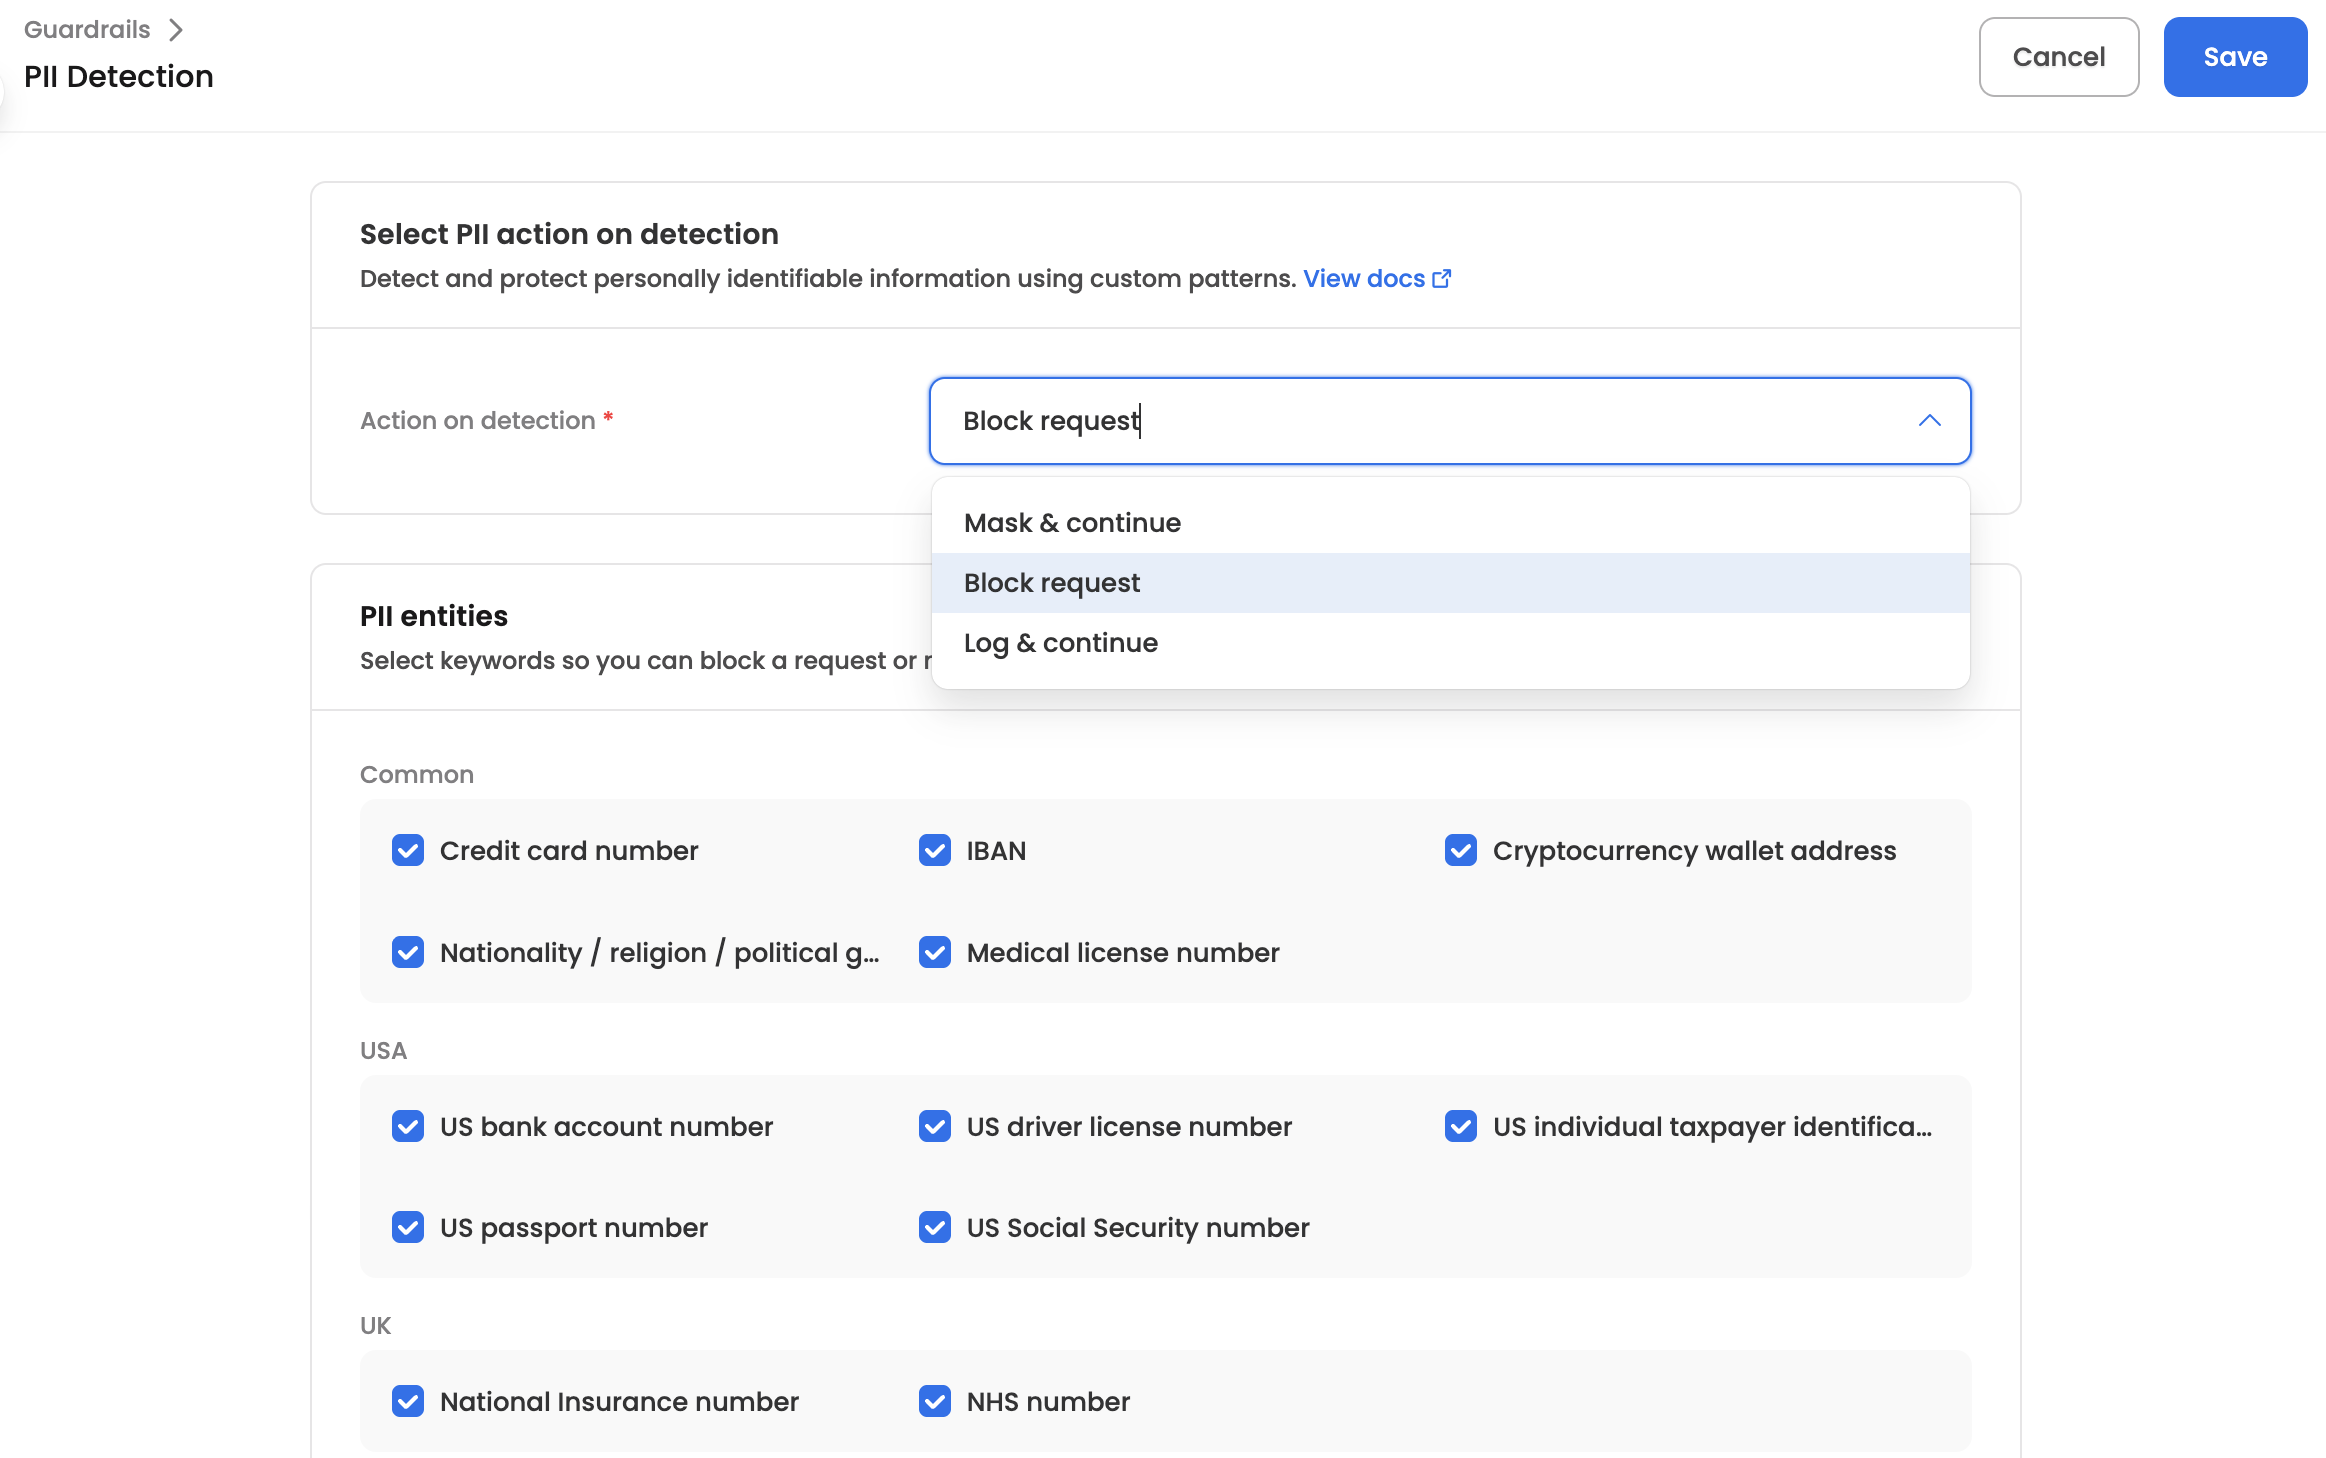The image size is (2326, 1458).
Task: Disable US Social Security number detection
Action: coord(935,1228)
